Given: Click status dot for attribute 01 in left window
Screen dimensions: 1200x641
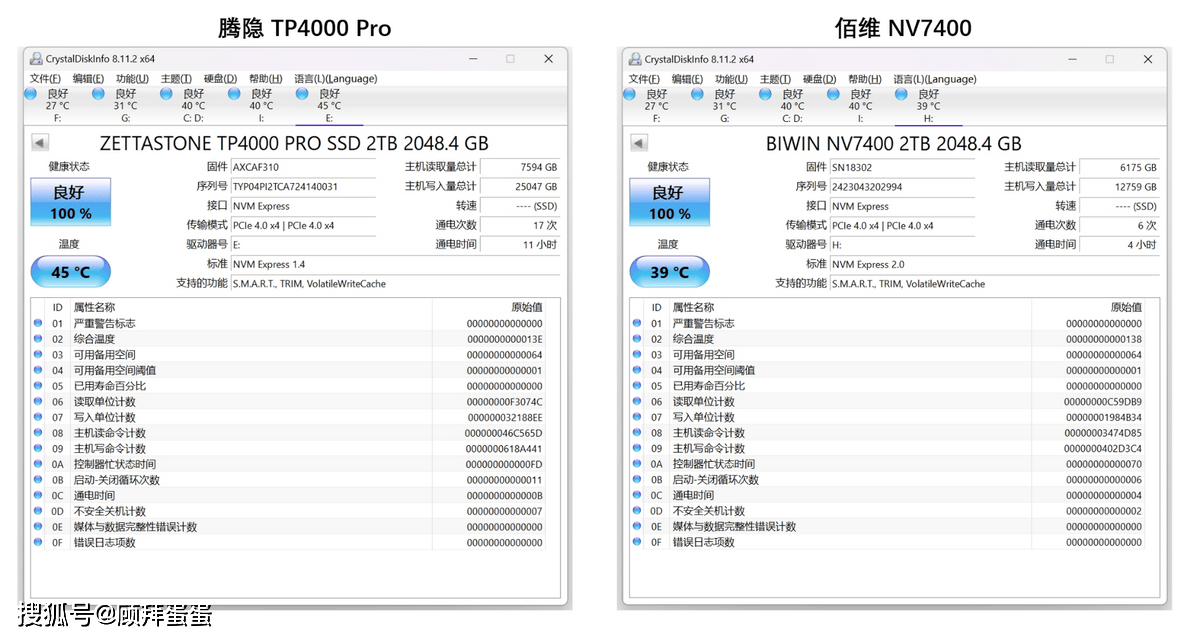Looking at the screenshot, I should coord(39,323).
